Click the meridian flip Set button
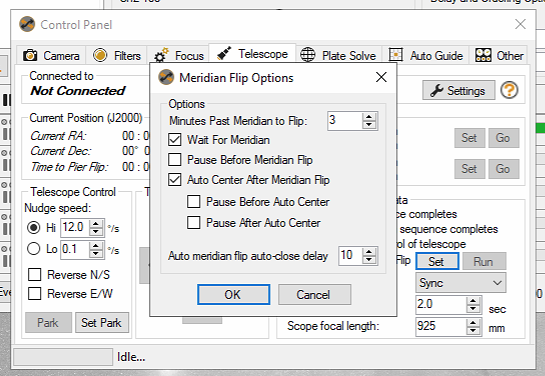 437,261
